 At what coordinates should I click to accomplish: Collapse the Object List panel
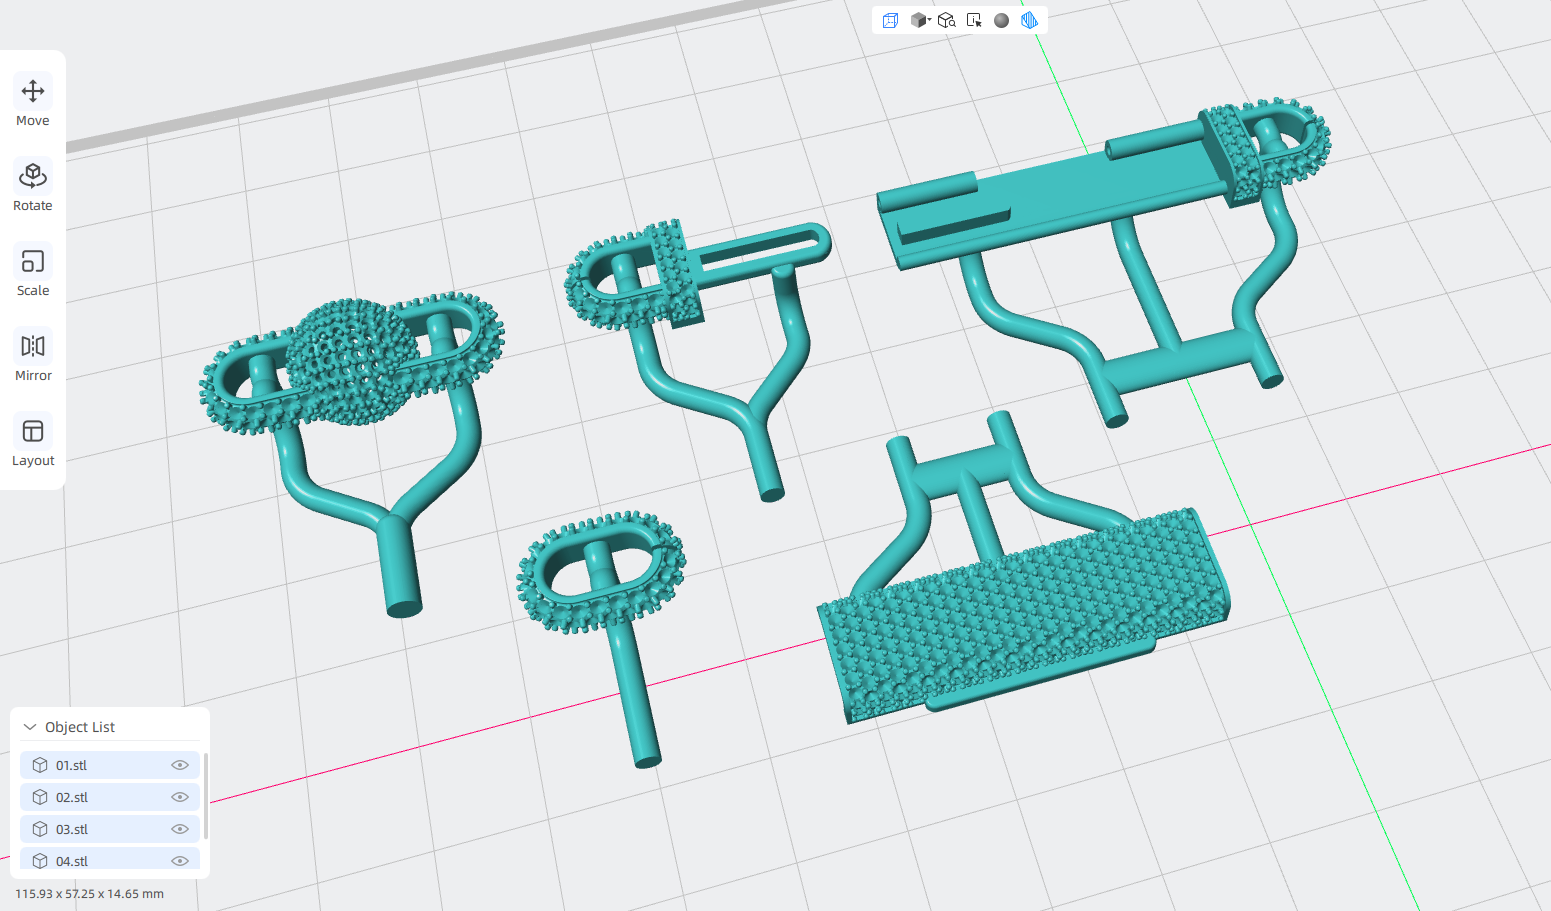(30, 727)
